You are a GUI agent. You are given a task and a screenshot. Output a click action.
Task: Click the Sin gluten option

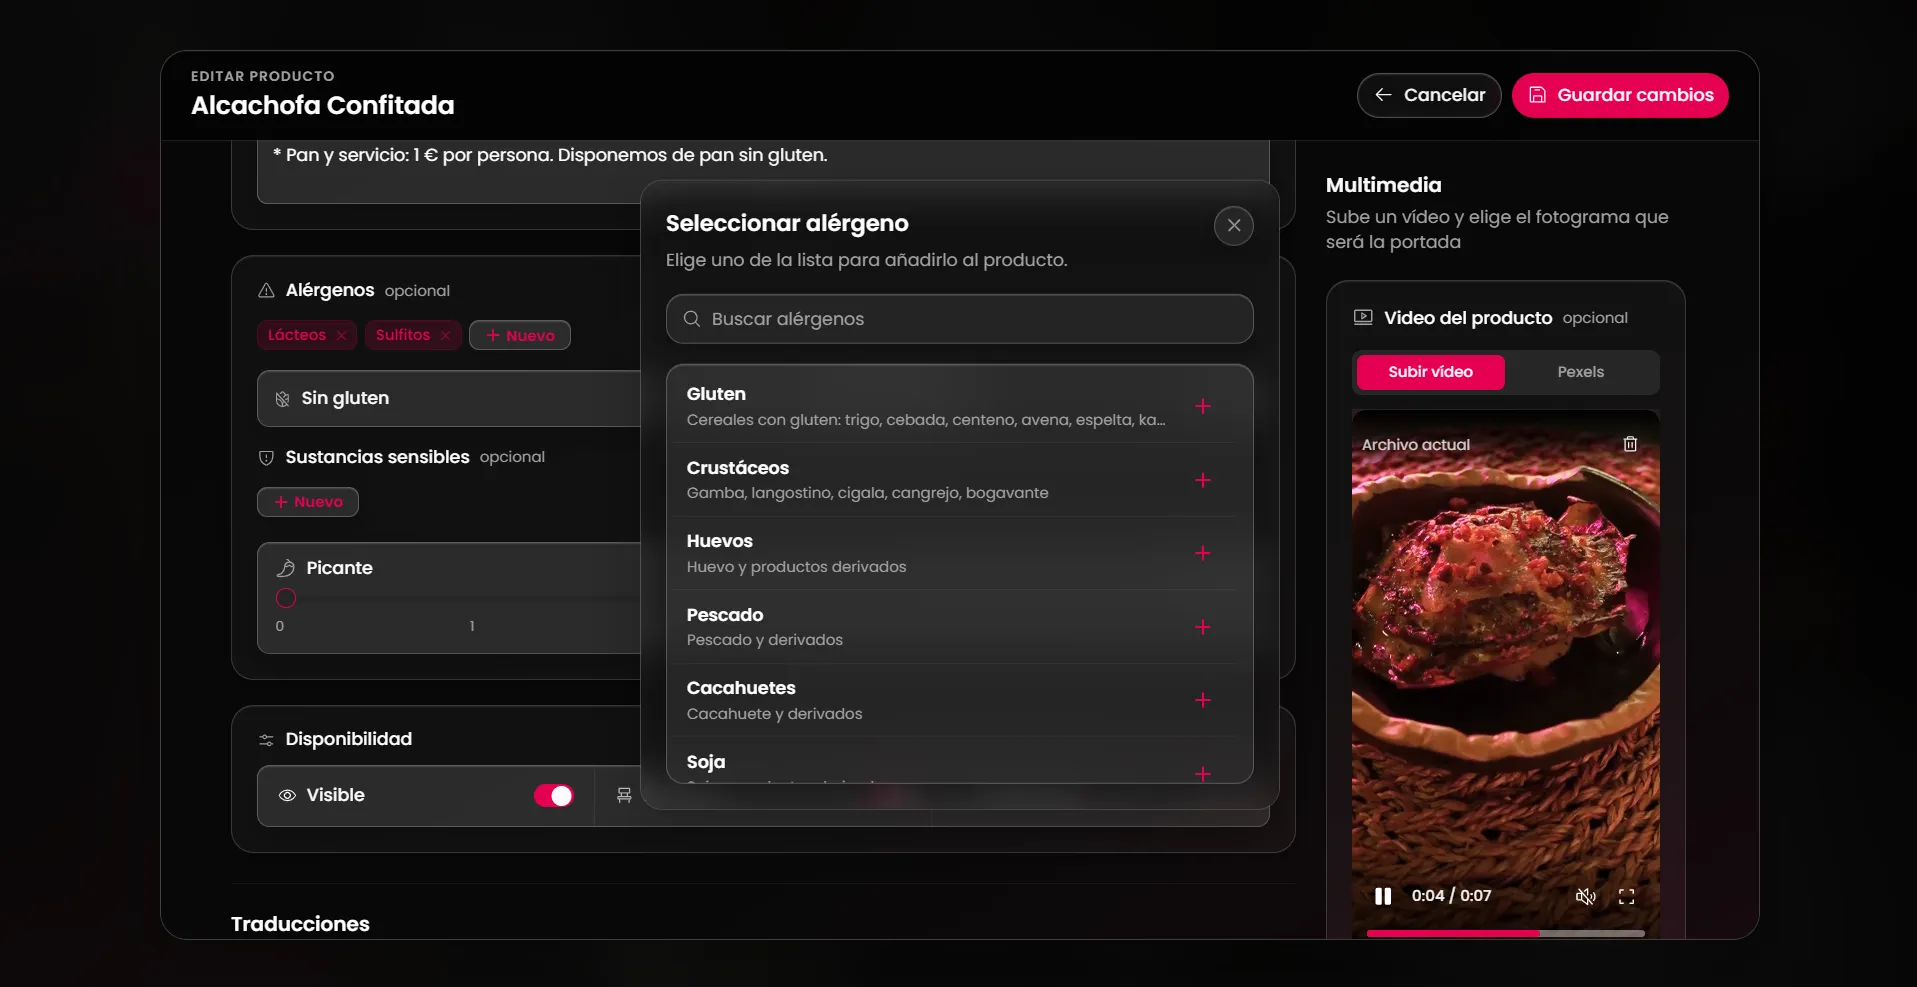[x=449, y=398]
